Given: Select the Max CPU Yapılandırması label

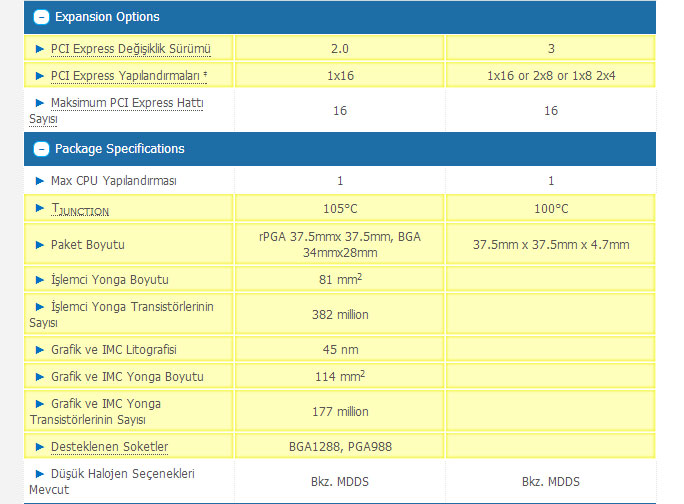Looking at the screenshot, I should [x=114, y=181].
